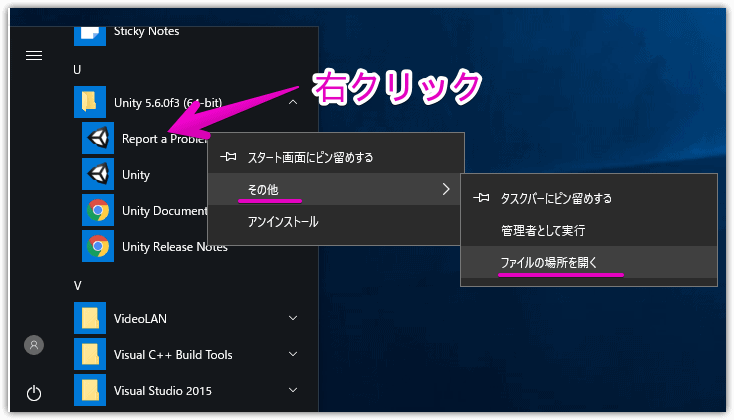734x420 pixels.
Task: Click the Unity 5.6.0f3 (64-bit) label
Action: point(168,103)
